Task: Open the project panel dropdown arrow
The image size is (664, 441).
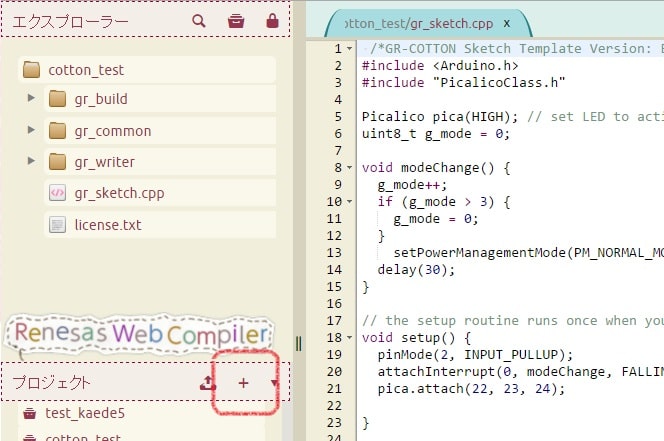Action: pyautogui.click(x=274, y=383)
